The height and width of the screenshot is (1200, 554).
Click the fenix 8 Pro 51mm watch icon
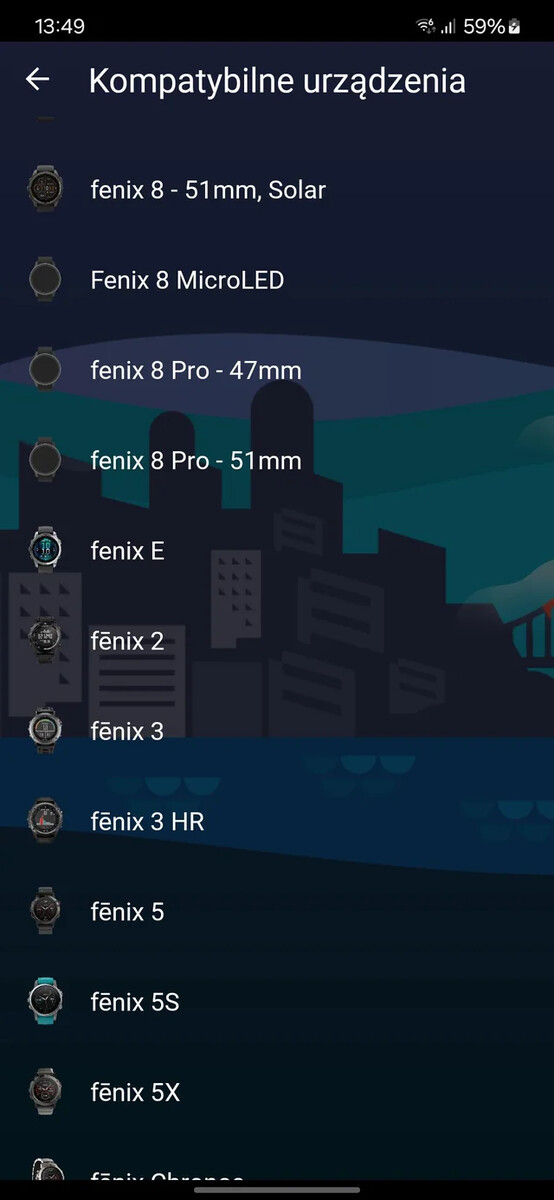coord(45,460)
